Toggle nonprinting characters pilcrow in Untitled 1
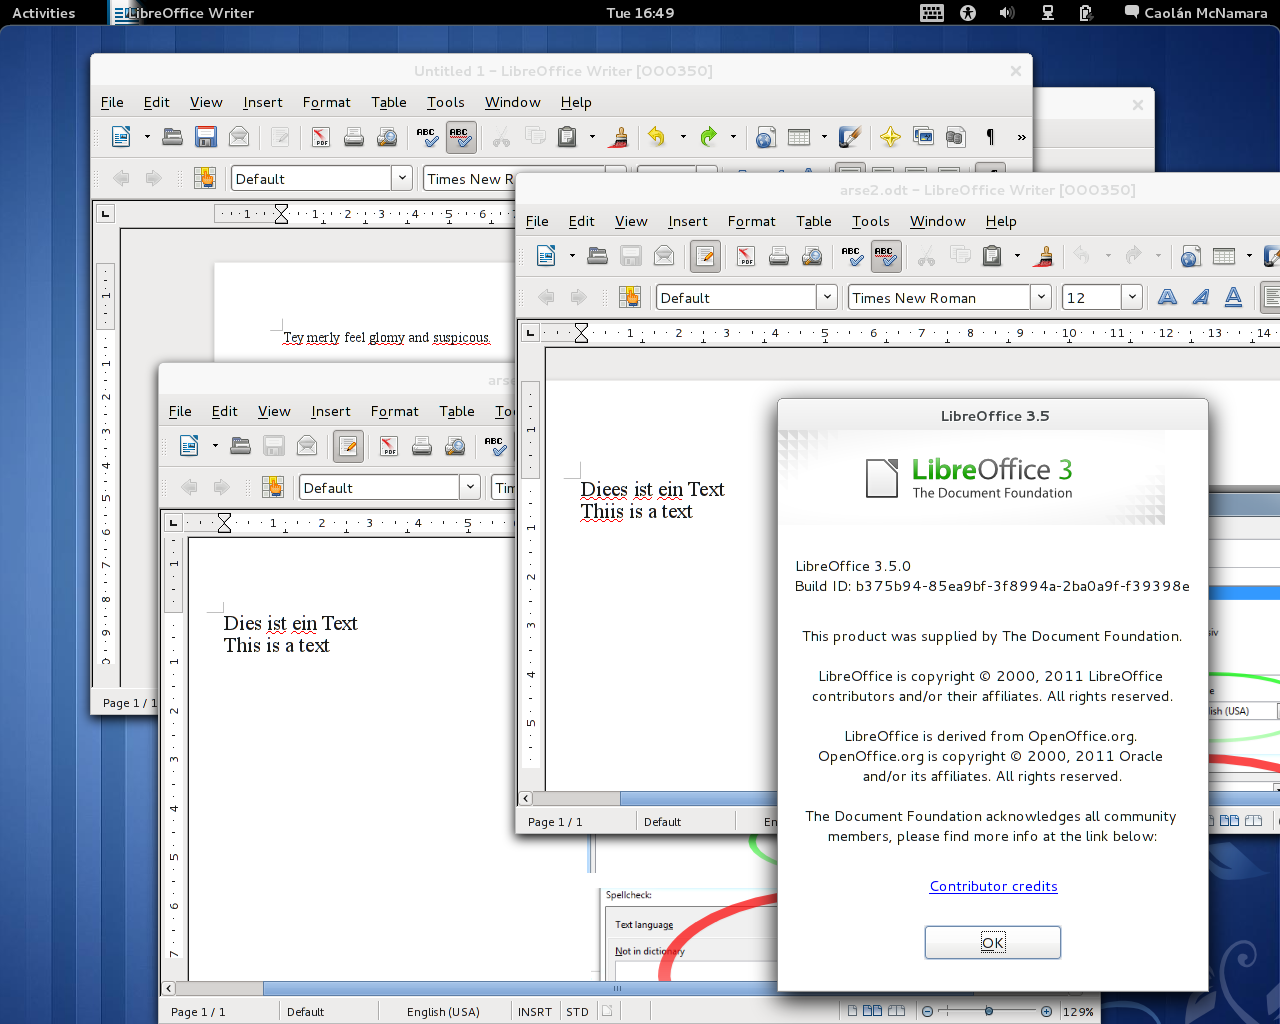The height and width of the screenshot is (1024, 1280). click(990, 137)
